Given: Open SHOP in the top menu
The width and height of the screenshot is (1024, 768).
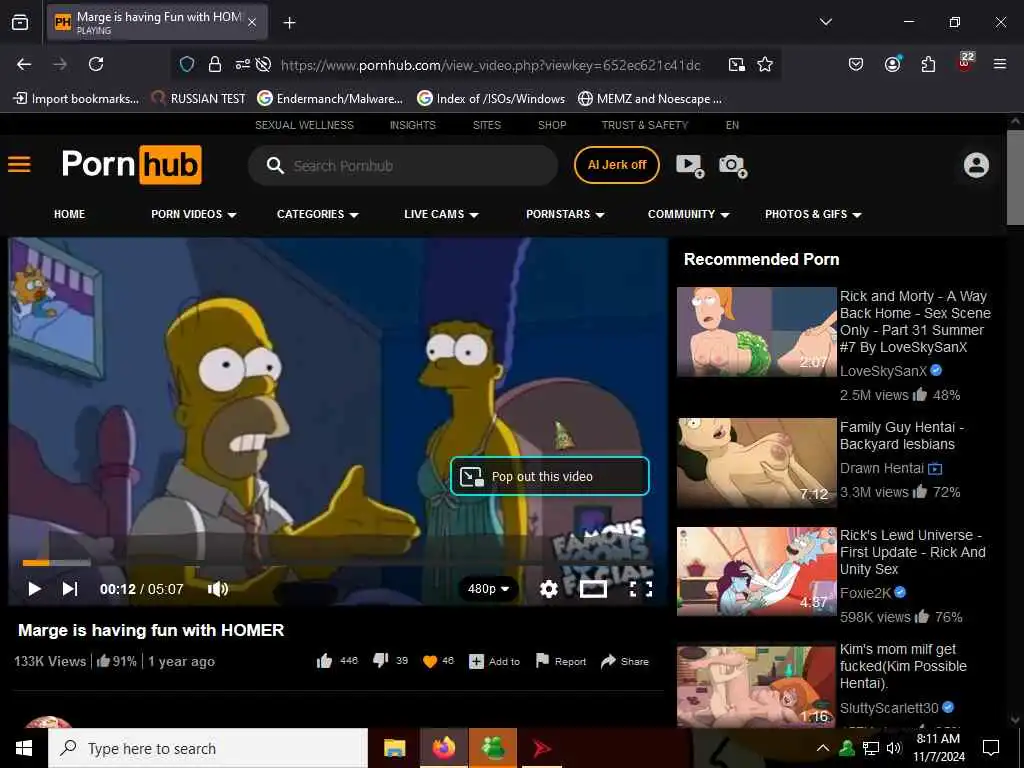Looking at the screenshot, I should (552, 125).
